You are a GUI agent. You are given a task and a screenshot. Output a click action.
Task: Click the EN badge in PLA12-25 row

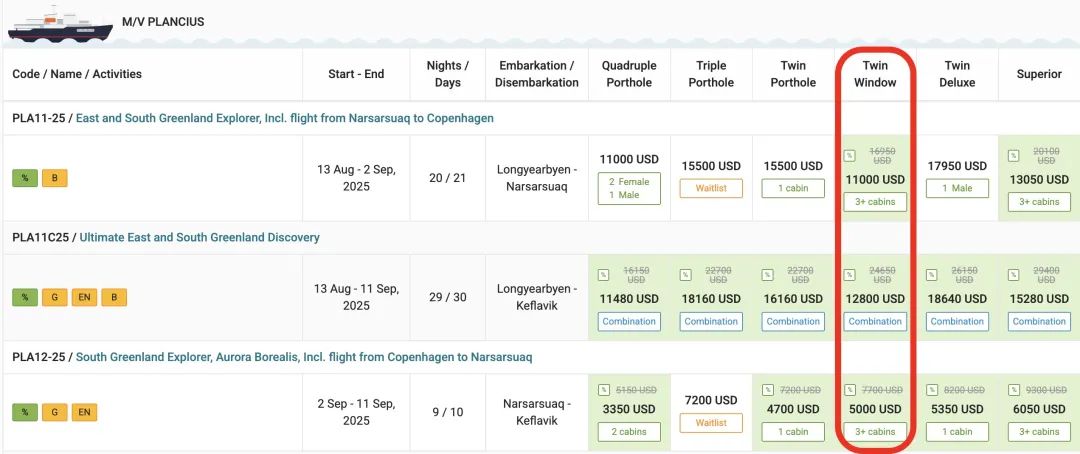[x=84, y=413]
